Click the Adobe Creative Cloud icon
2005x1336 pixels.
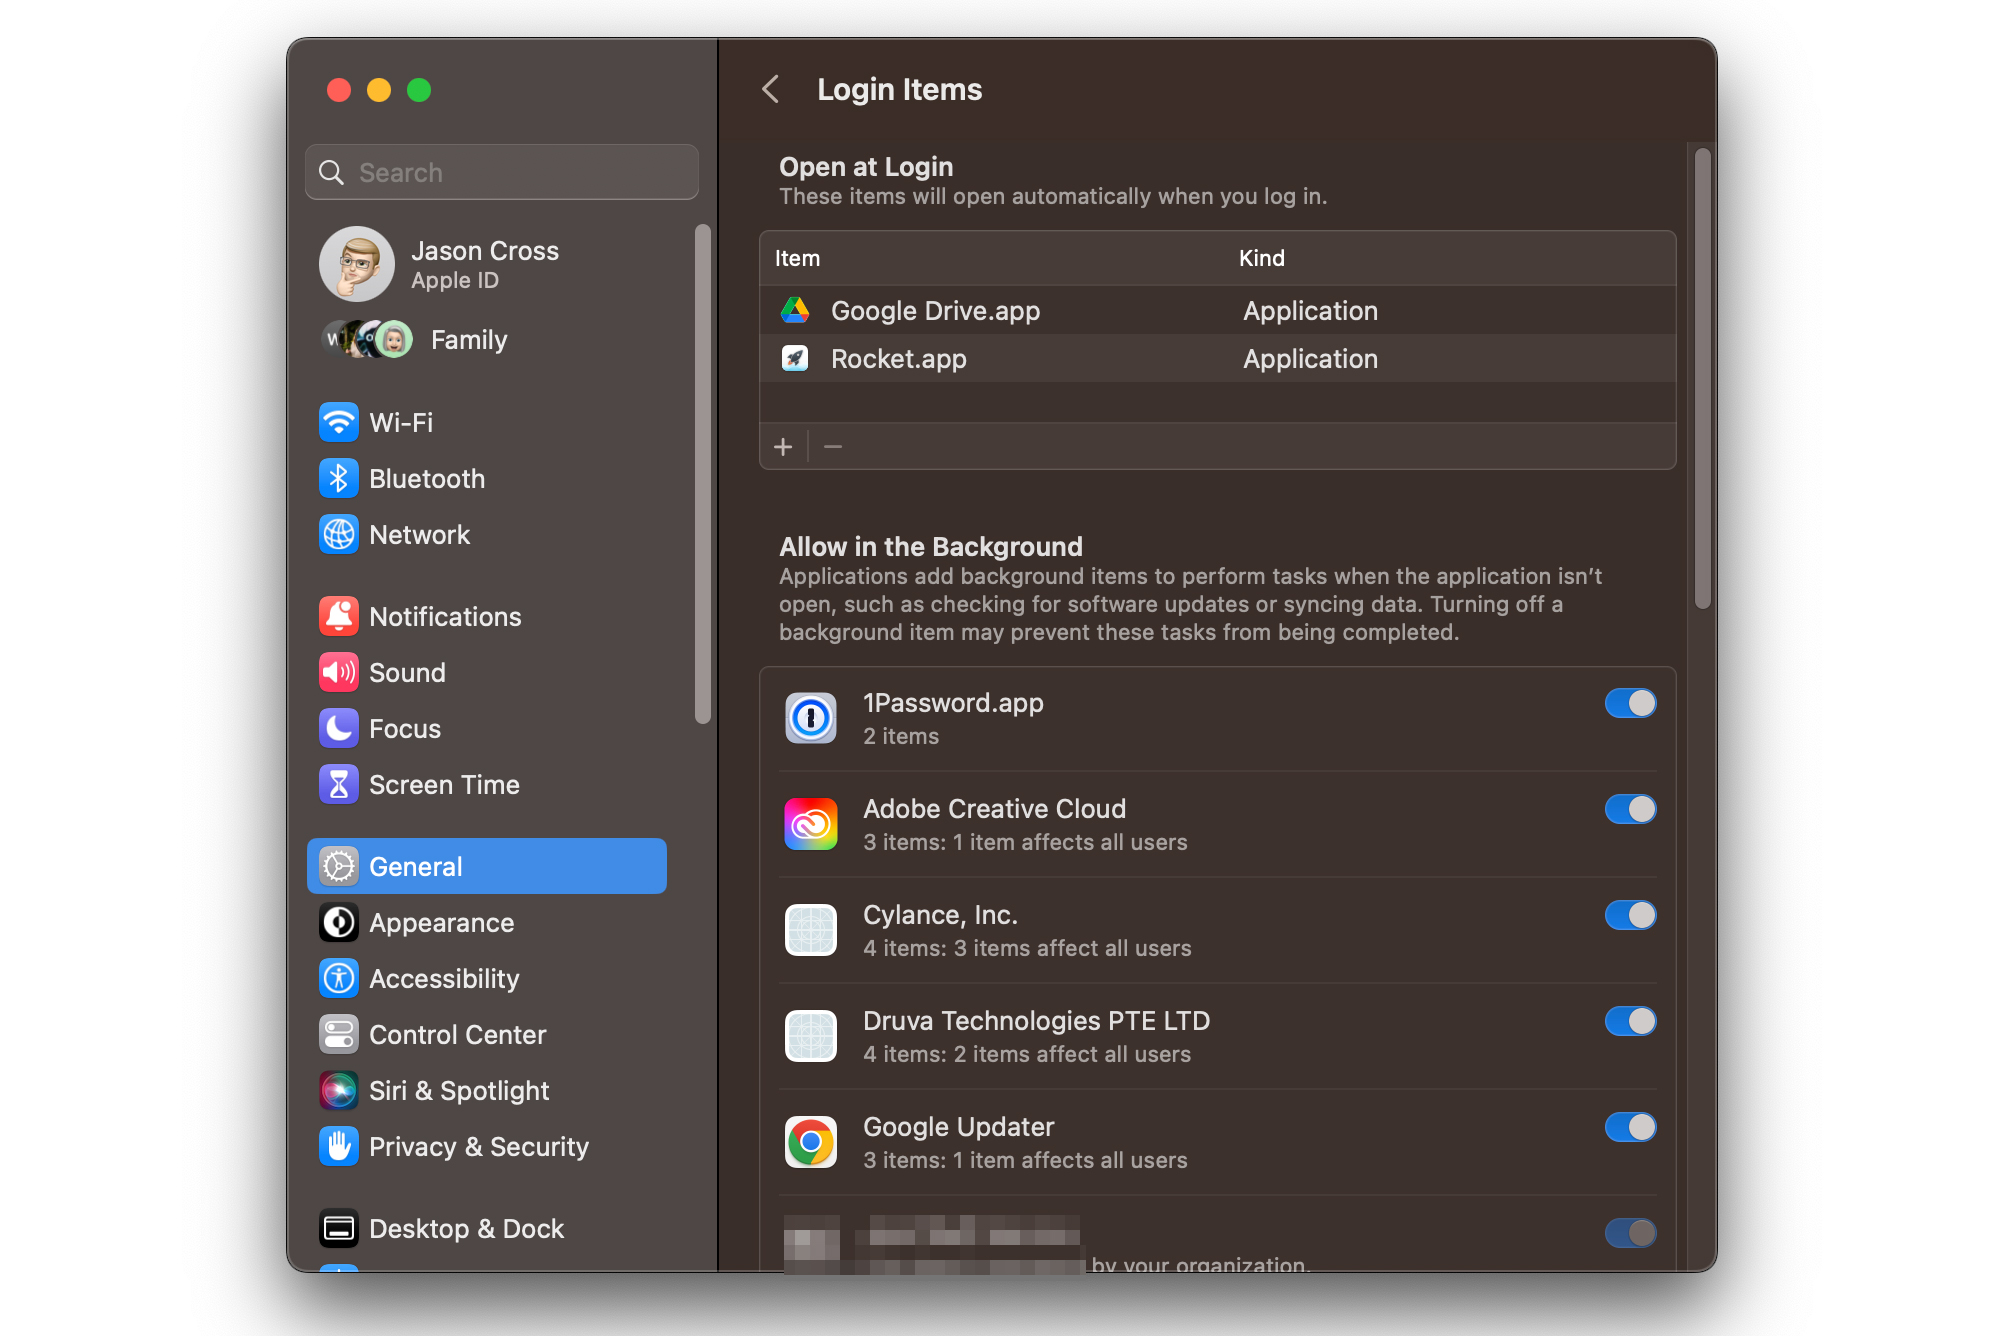pyautogui.click(x=812, y=825)
